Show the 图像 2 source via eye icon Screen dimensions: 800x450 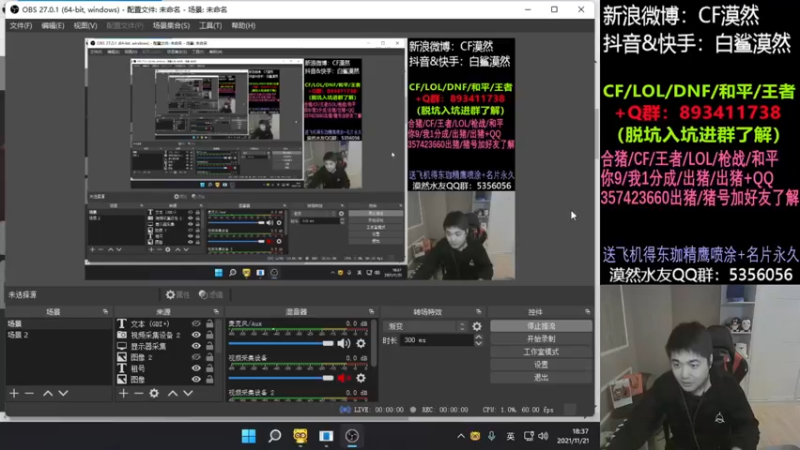196,357
